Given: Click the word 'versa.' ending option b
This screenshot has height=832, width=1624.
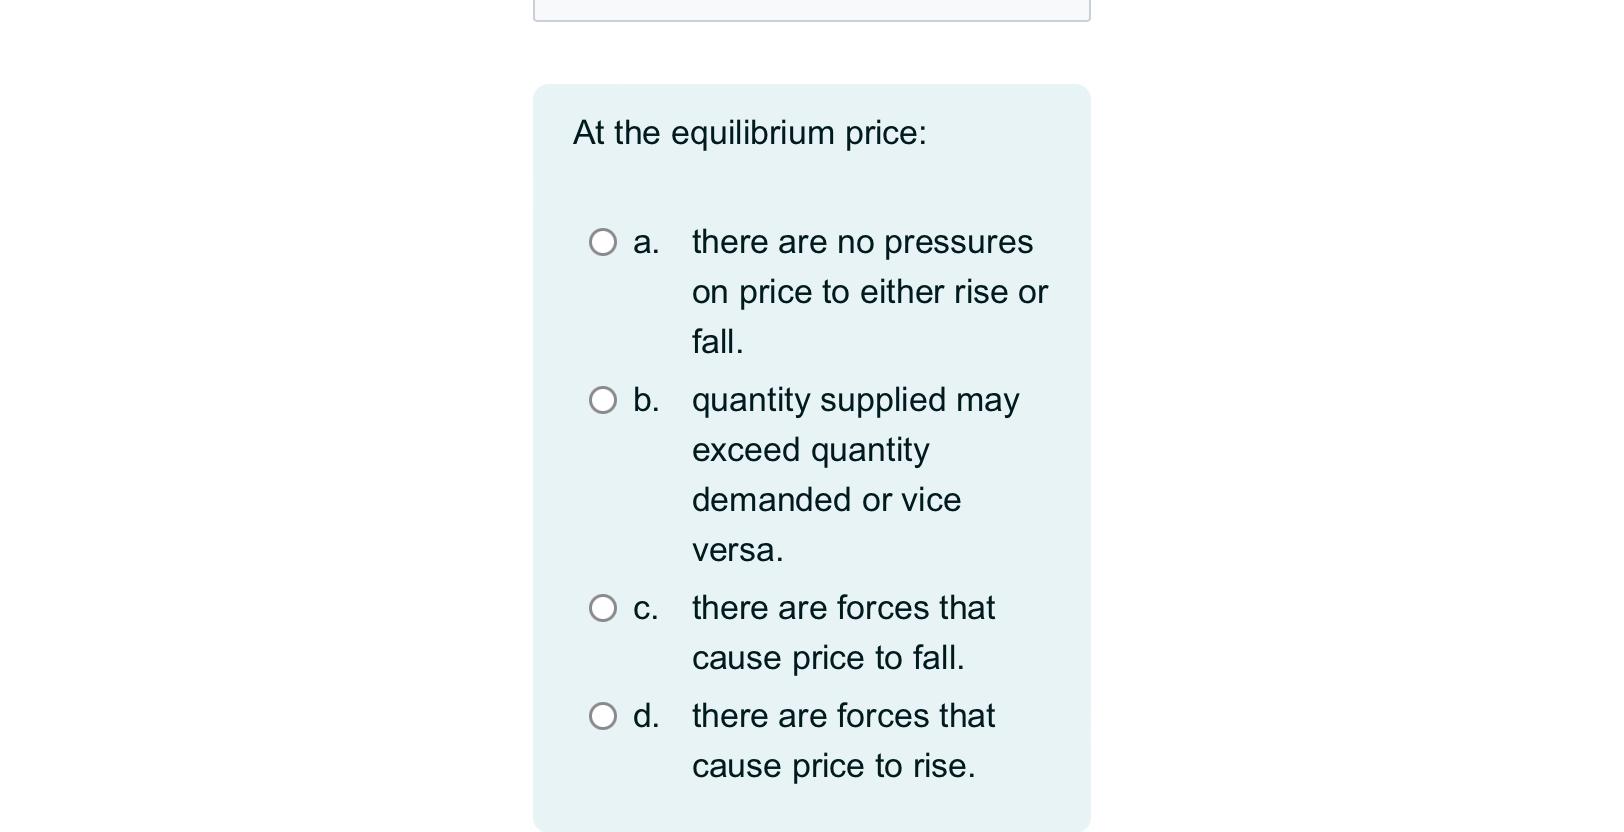Looking at the screenshot, I should pos(737,550).
